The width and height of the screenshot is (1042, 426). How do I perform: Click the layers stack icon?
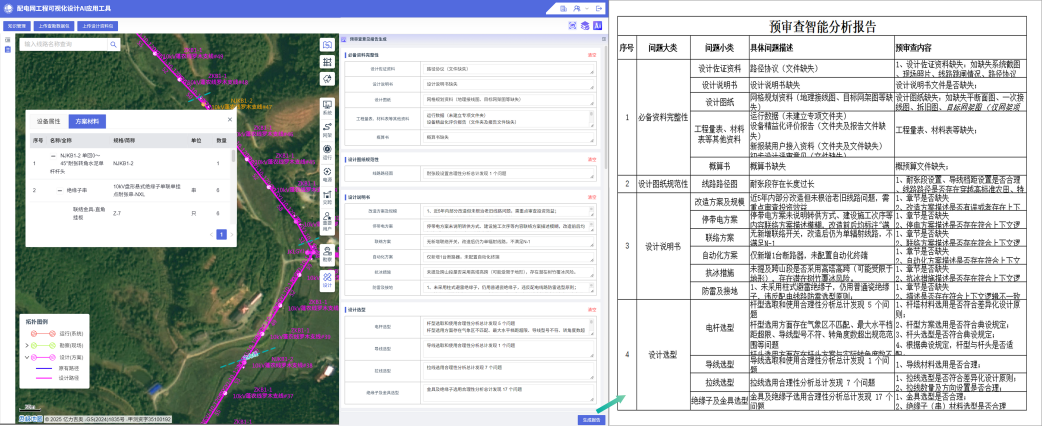pyautogui.click(x=585, y=25)
